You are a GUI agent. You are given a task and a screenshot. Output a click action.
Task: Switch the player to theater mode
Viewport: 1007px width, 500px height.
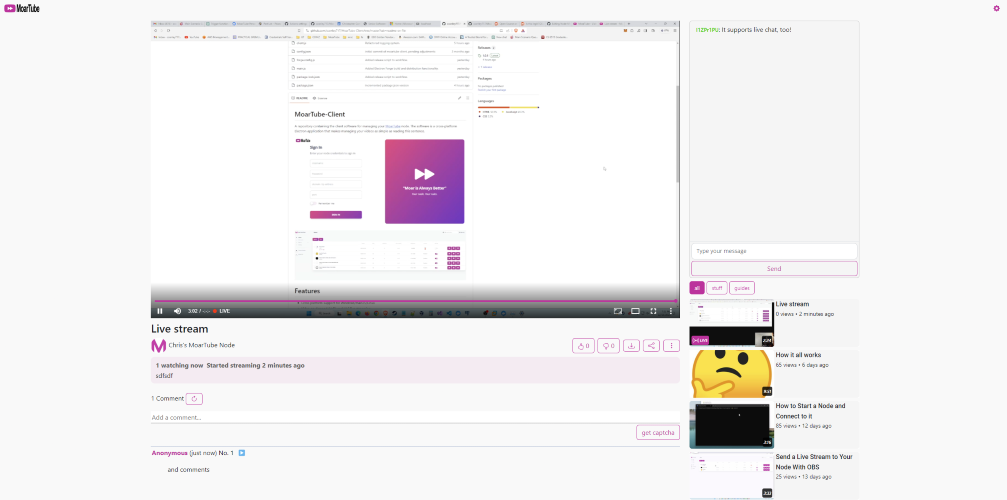pyautogui.click(x=635, y=311)
